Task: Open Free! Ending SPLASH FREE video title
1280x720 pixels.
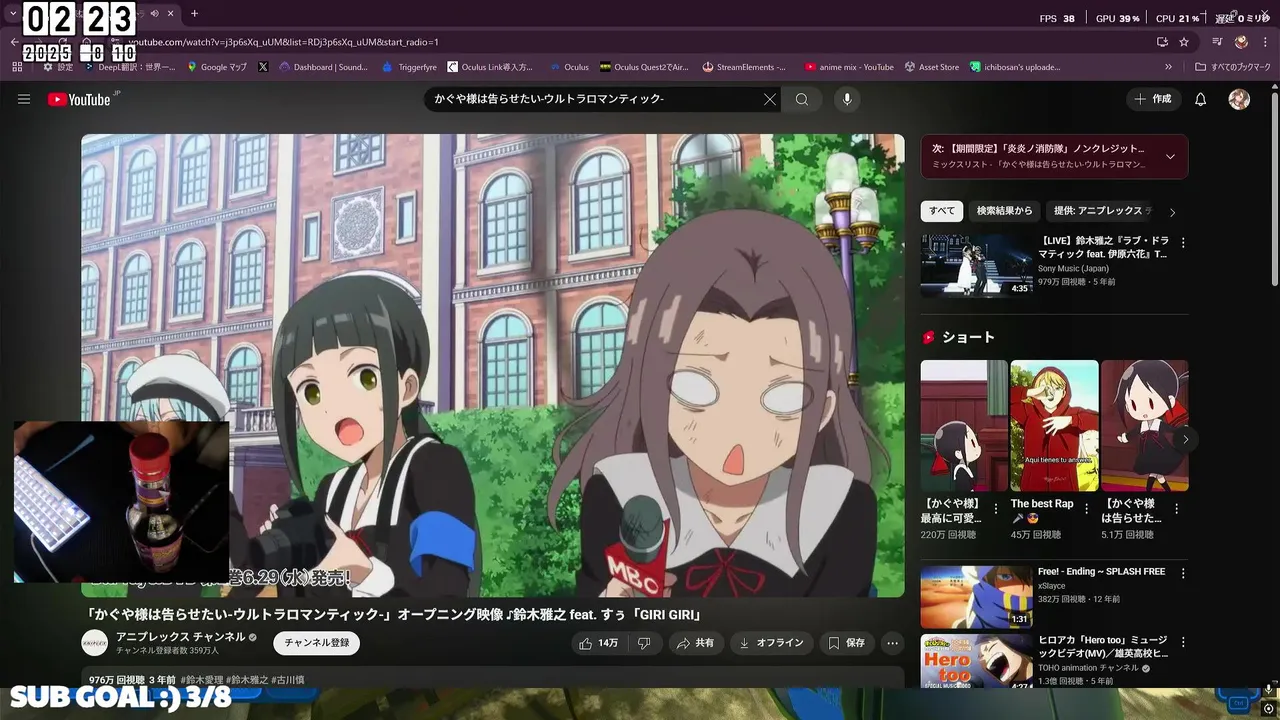Action: pyautogui.click(x=1101, y=572)
